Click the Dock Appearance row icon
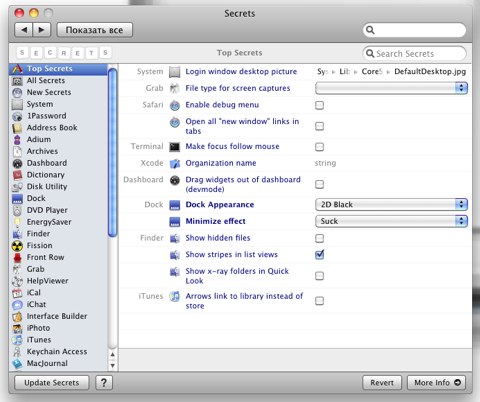 click(x=175, y=205)
